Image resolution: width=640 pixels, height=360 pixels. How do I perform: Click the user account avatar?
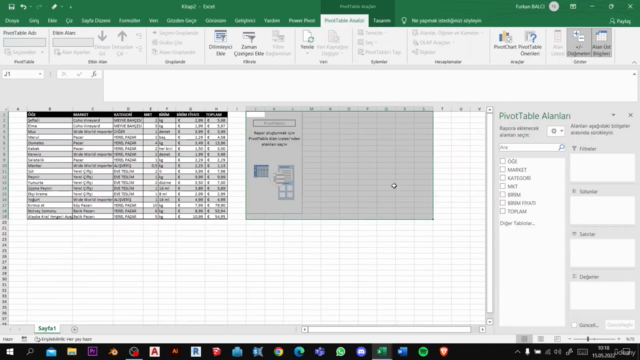(554, 7)
